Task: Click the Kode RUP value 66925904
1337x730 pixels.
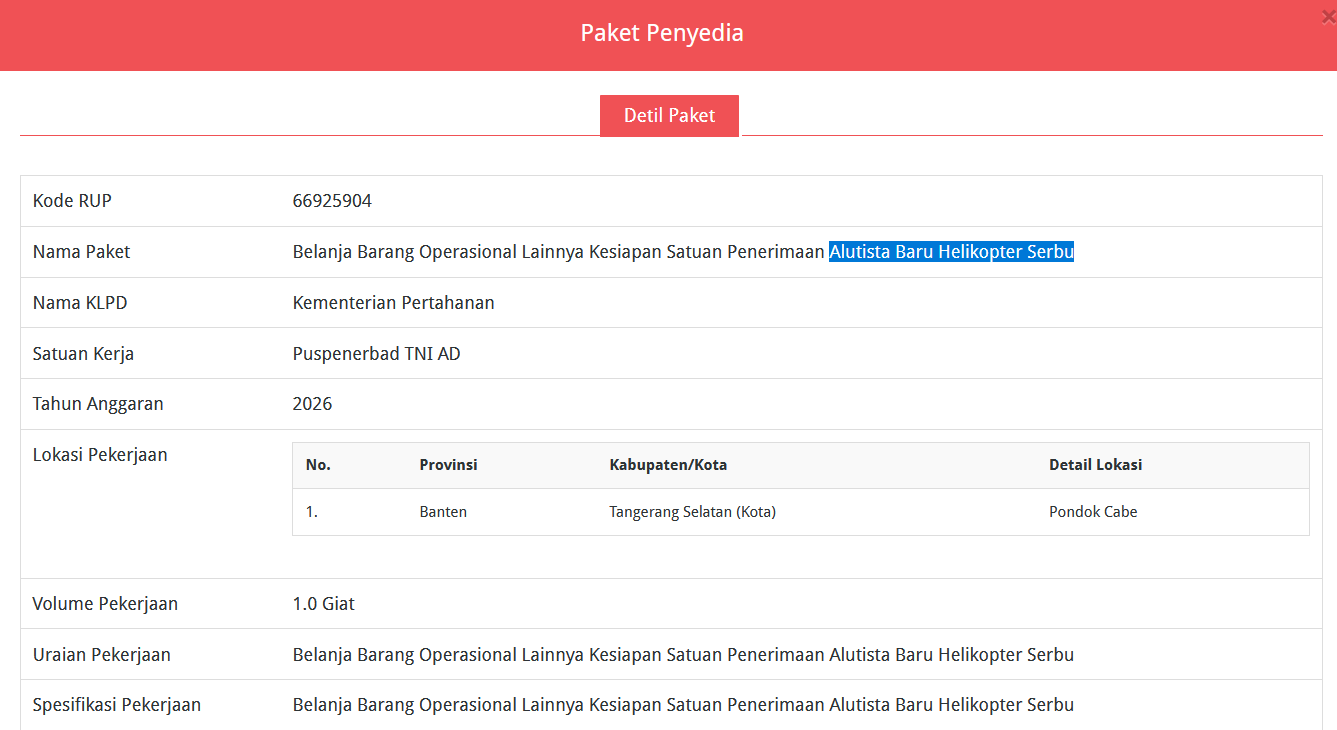Action: point(332,201)
